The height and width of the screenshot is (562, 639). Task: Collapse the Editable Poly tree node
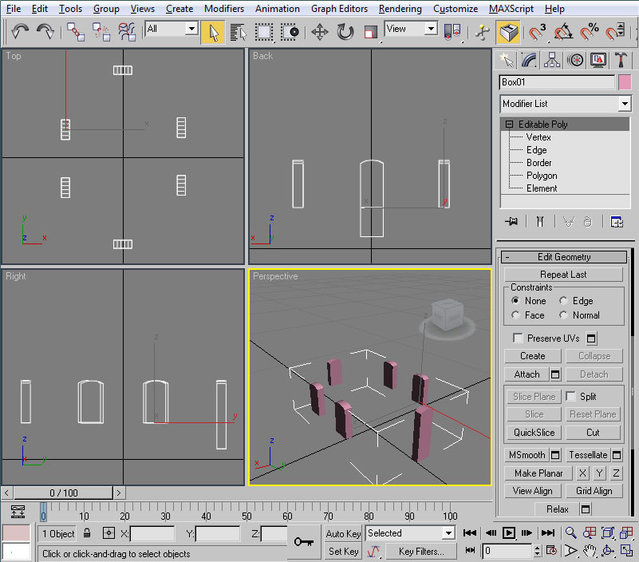510,125
